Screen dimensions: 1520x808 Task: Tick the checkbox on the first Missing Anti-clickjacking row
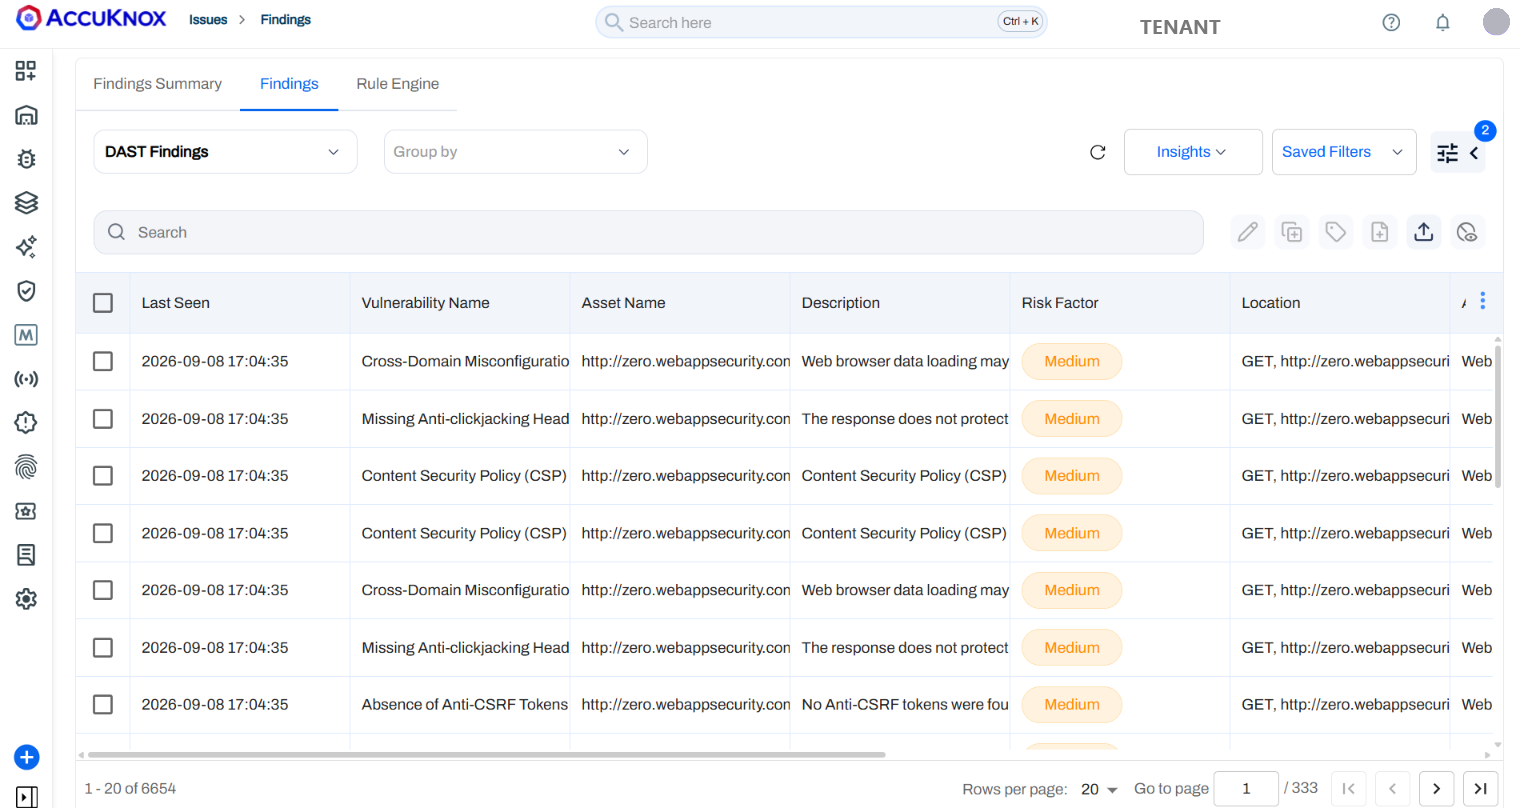pyautogui.click(x=103, y=419)
